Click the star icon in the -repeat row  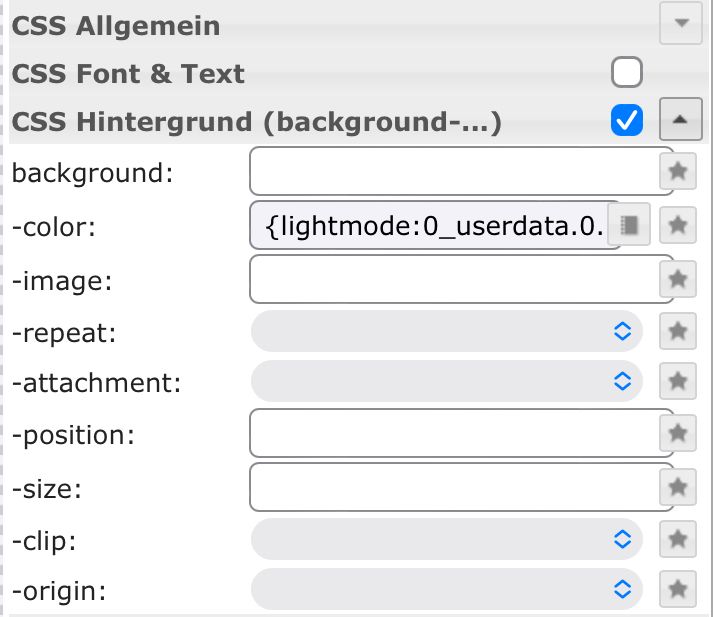pos(678,331)
